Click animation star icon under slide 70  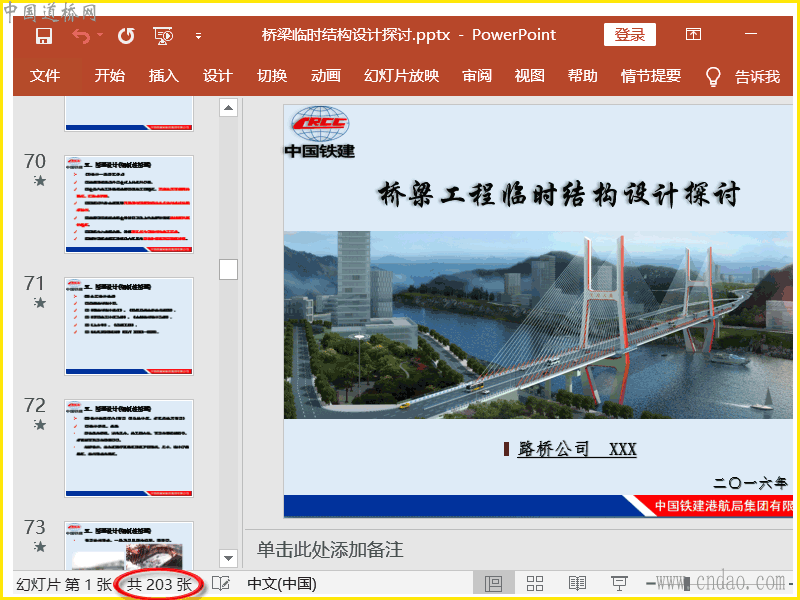coord(40,181)
